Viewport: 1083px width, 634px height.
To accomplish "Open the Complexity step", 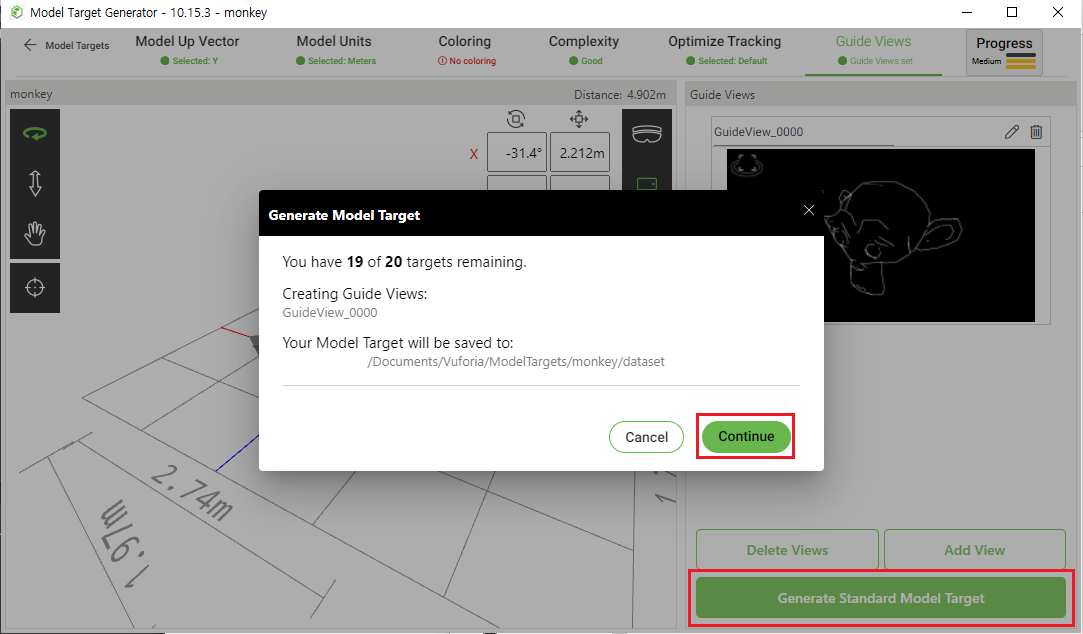I will click(584, 50).
